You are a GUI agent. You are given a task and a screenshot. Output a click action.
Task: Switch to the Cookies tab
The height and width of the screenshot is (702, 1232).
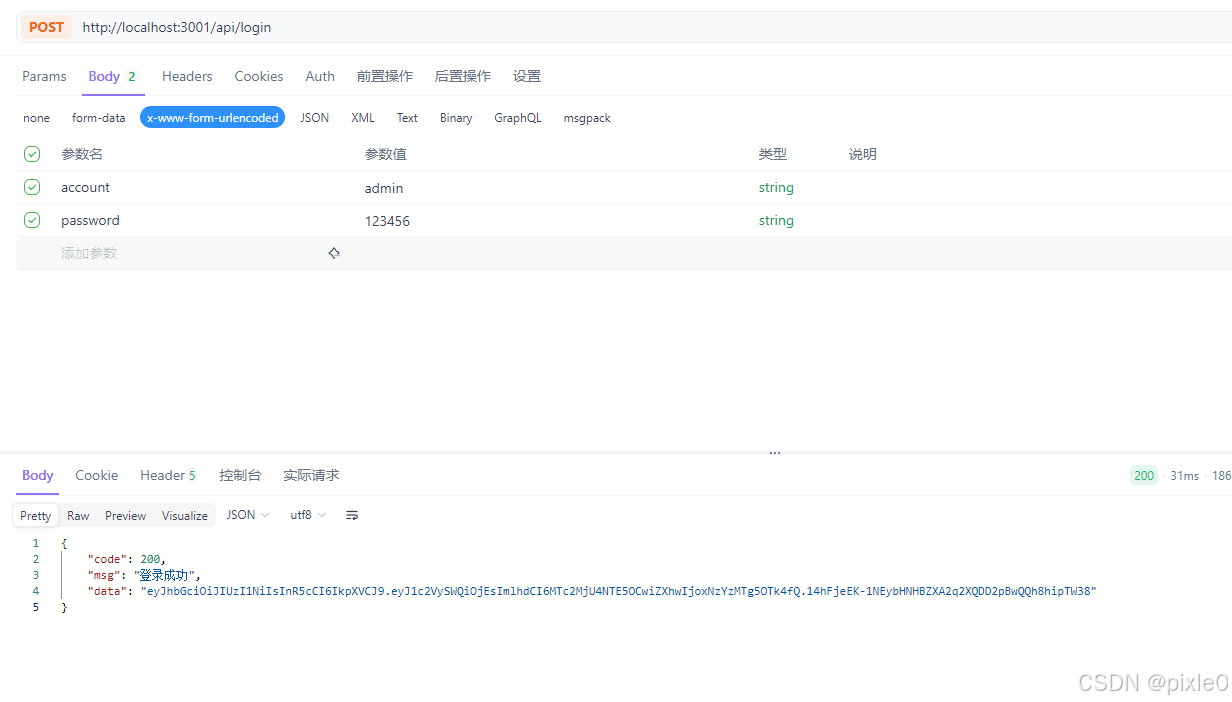coord(258,76)
